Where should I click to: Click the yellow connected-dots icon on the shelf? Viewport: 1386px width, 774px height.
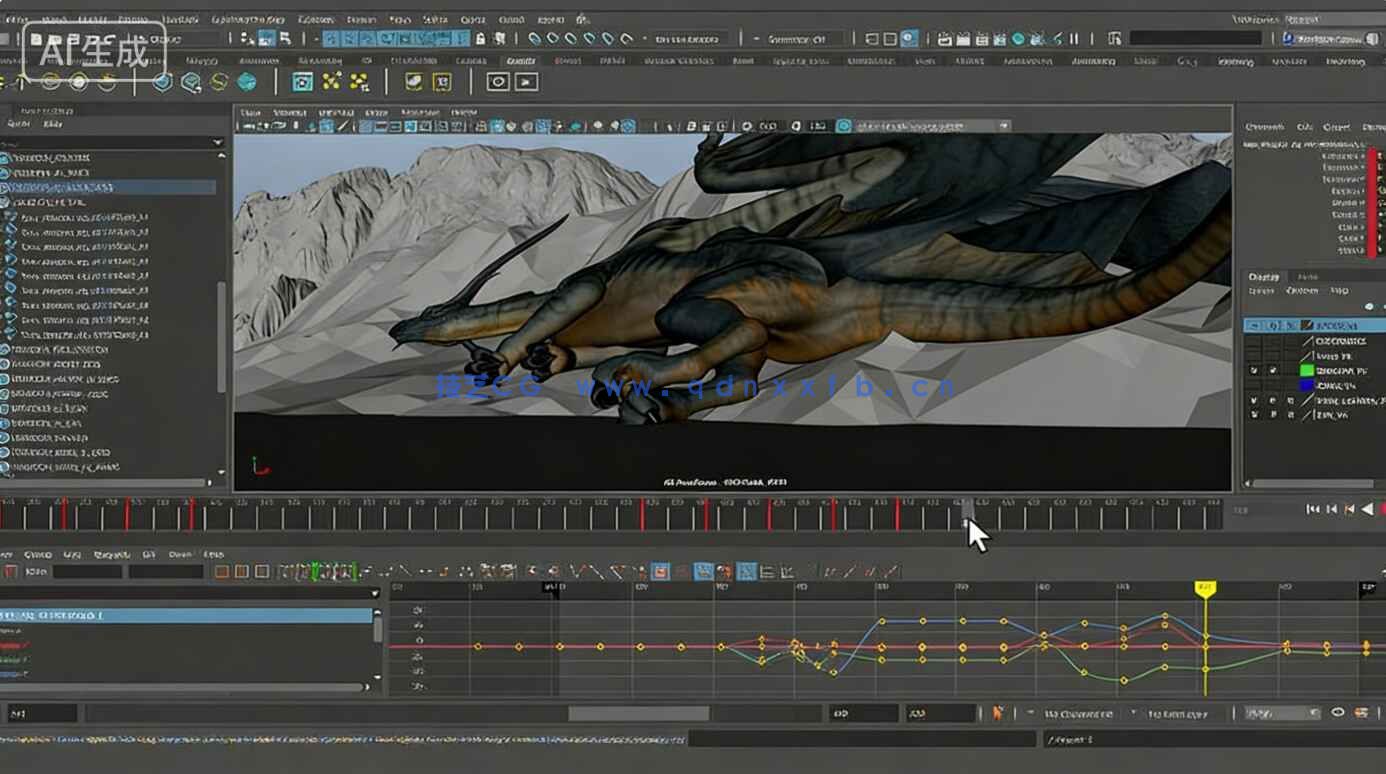(331, 82)
